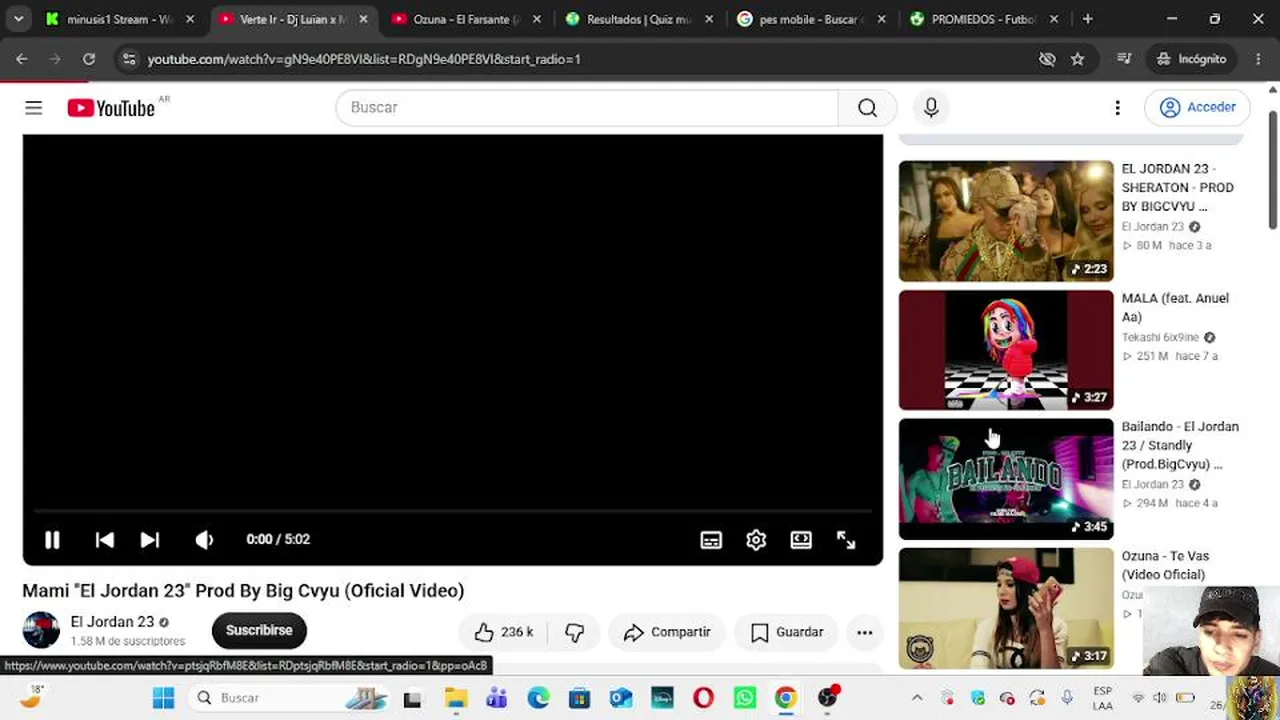Start voice search with the microphone
The height and width of the screenshot is (720, 1280).
(x=931, y=108)
